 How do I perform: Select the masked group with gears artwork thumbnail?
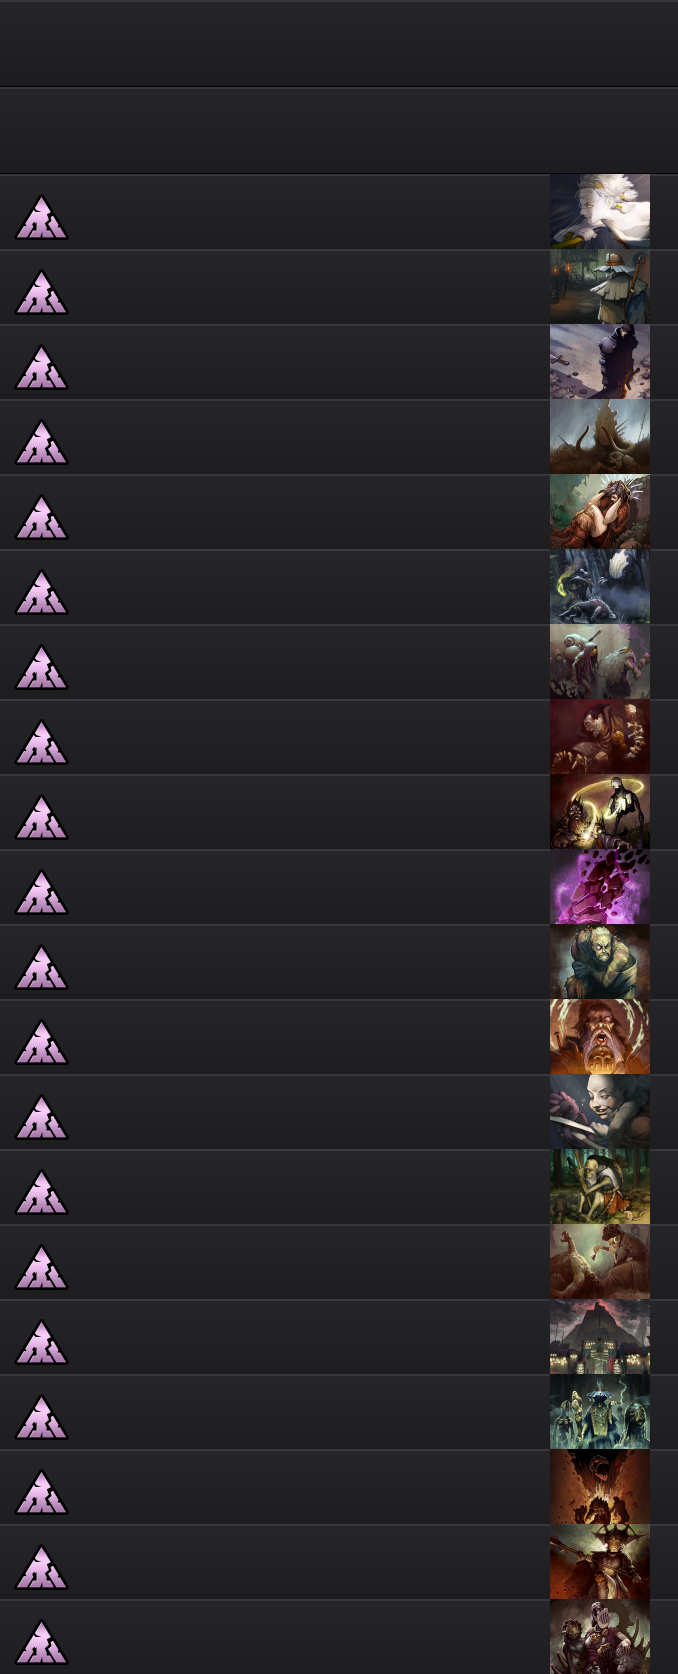pos(600,1637)
